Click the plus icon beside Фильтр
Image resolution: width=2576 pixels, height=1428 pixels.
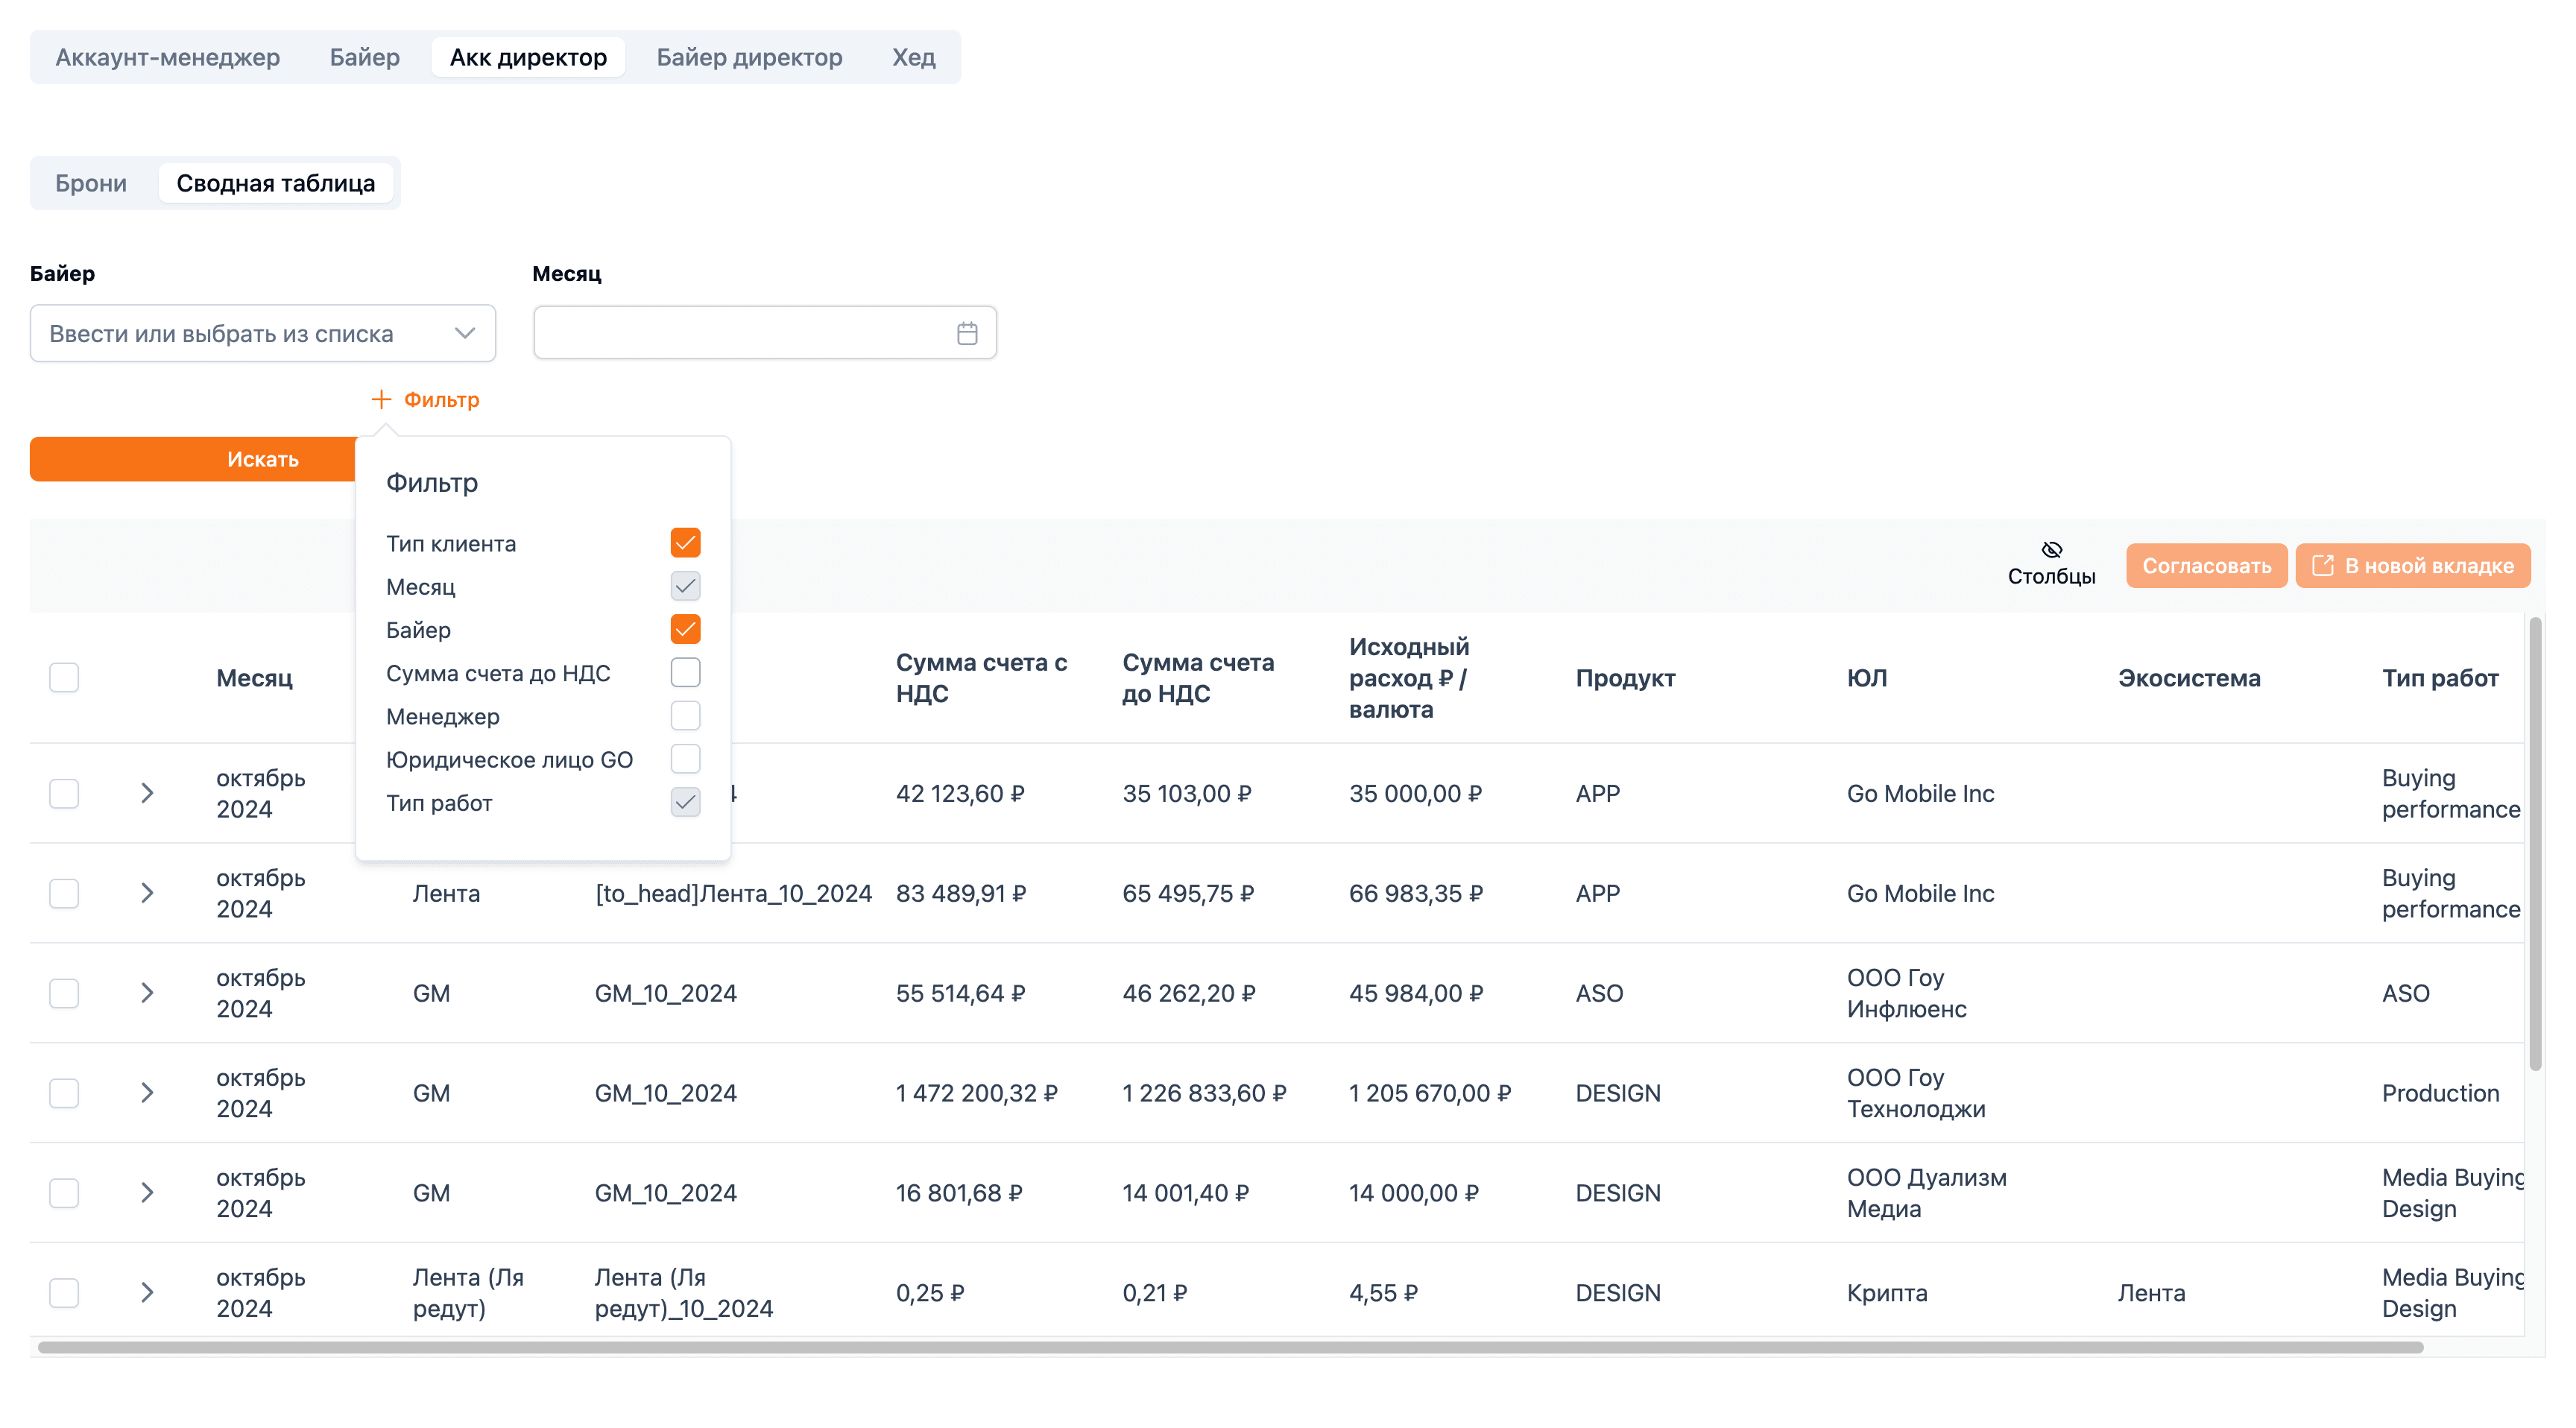point(381,399)
